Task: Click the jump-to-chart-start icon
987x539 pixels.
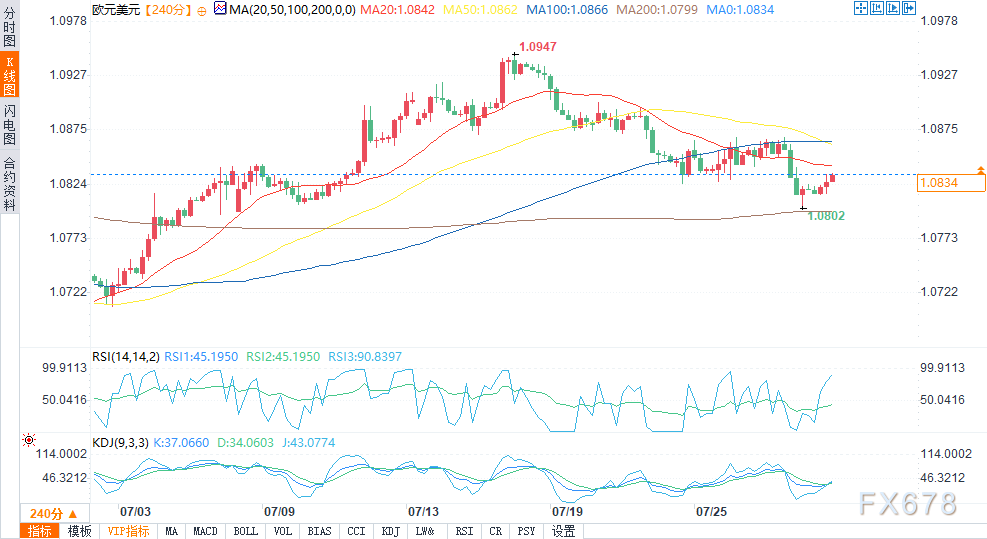Action: coord(877,8)
